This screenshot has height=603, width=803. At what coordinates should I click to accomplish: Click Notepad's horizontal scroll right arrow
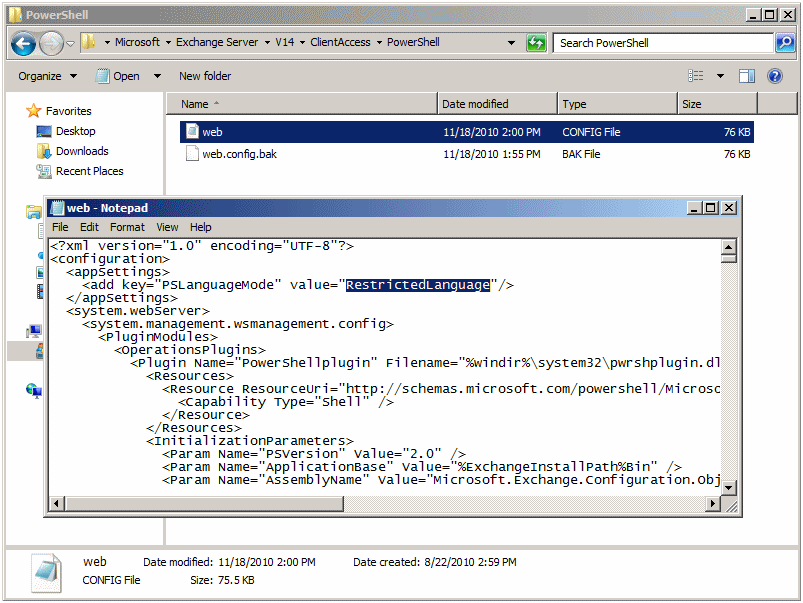[712, 504]
